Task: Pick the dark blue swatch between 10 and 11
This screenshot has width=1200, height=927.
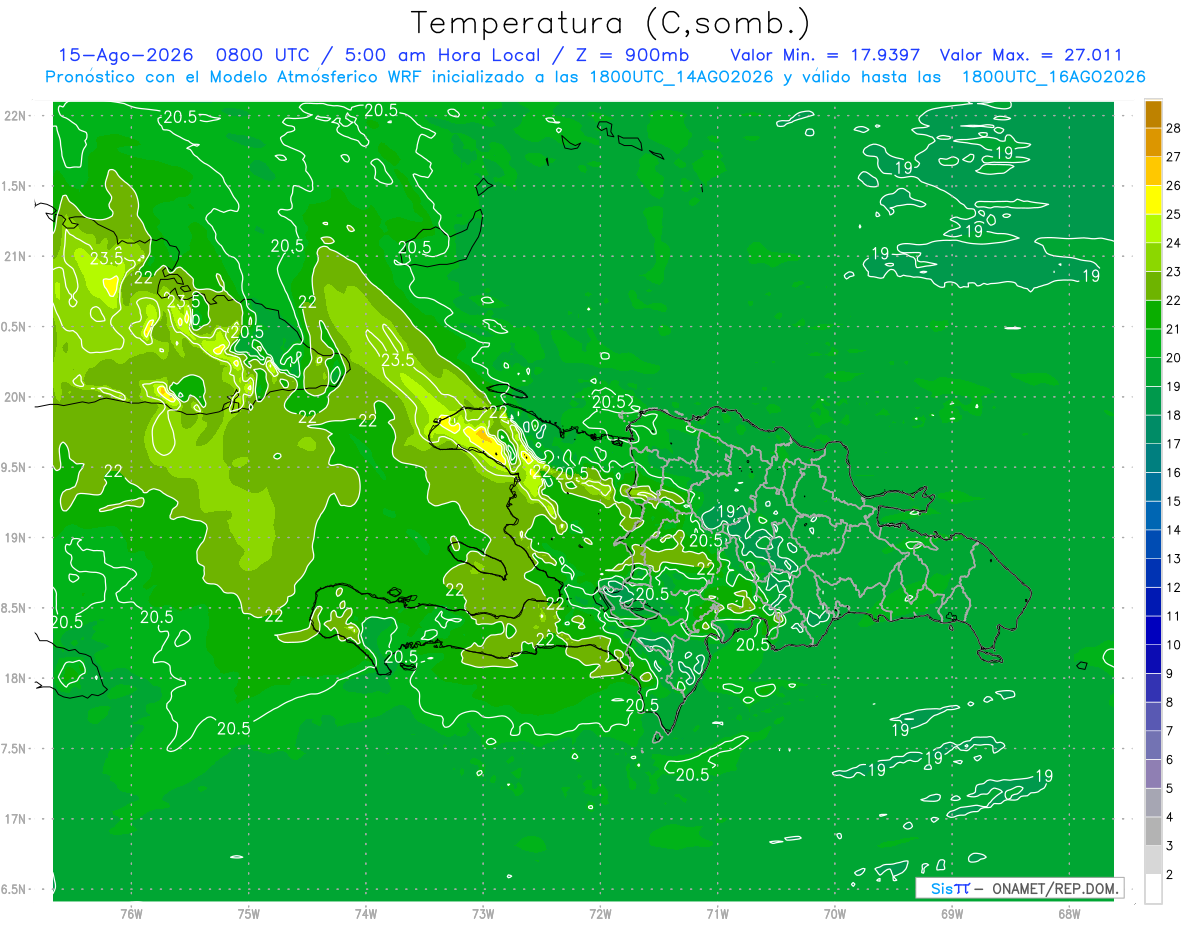Action: click(1153, 630)
